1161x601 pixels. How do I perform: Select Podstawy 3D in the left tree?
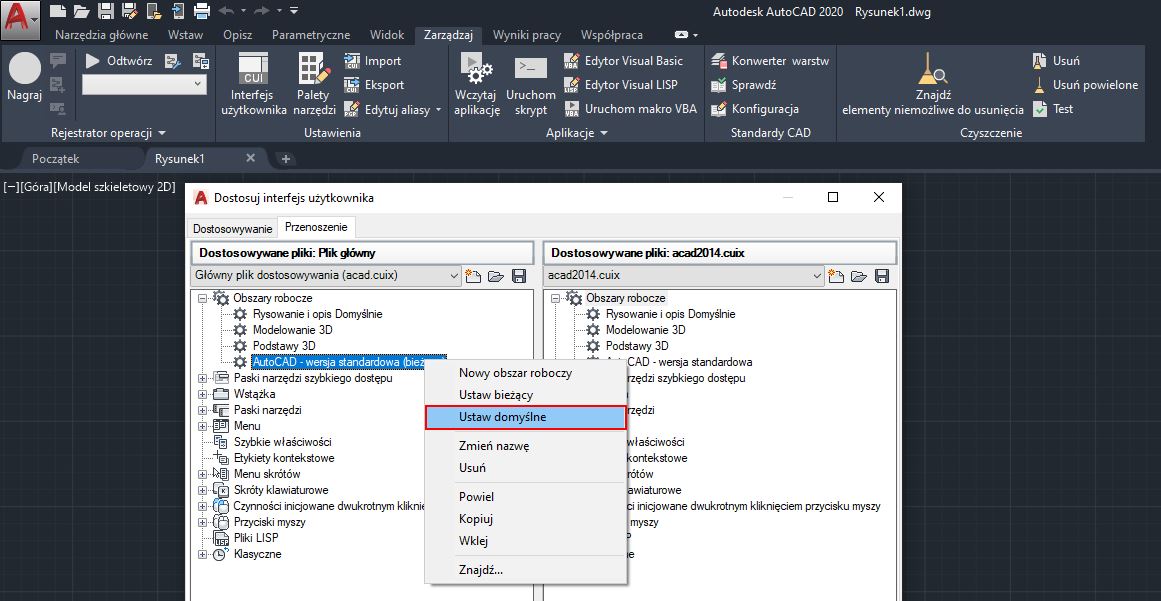tap(284, 346)
